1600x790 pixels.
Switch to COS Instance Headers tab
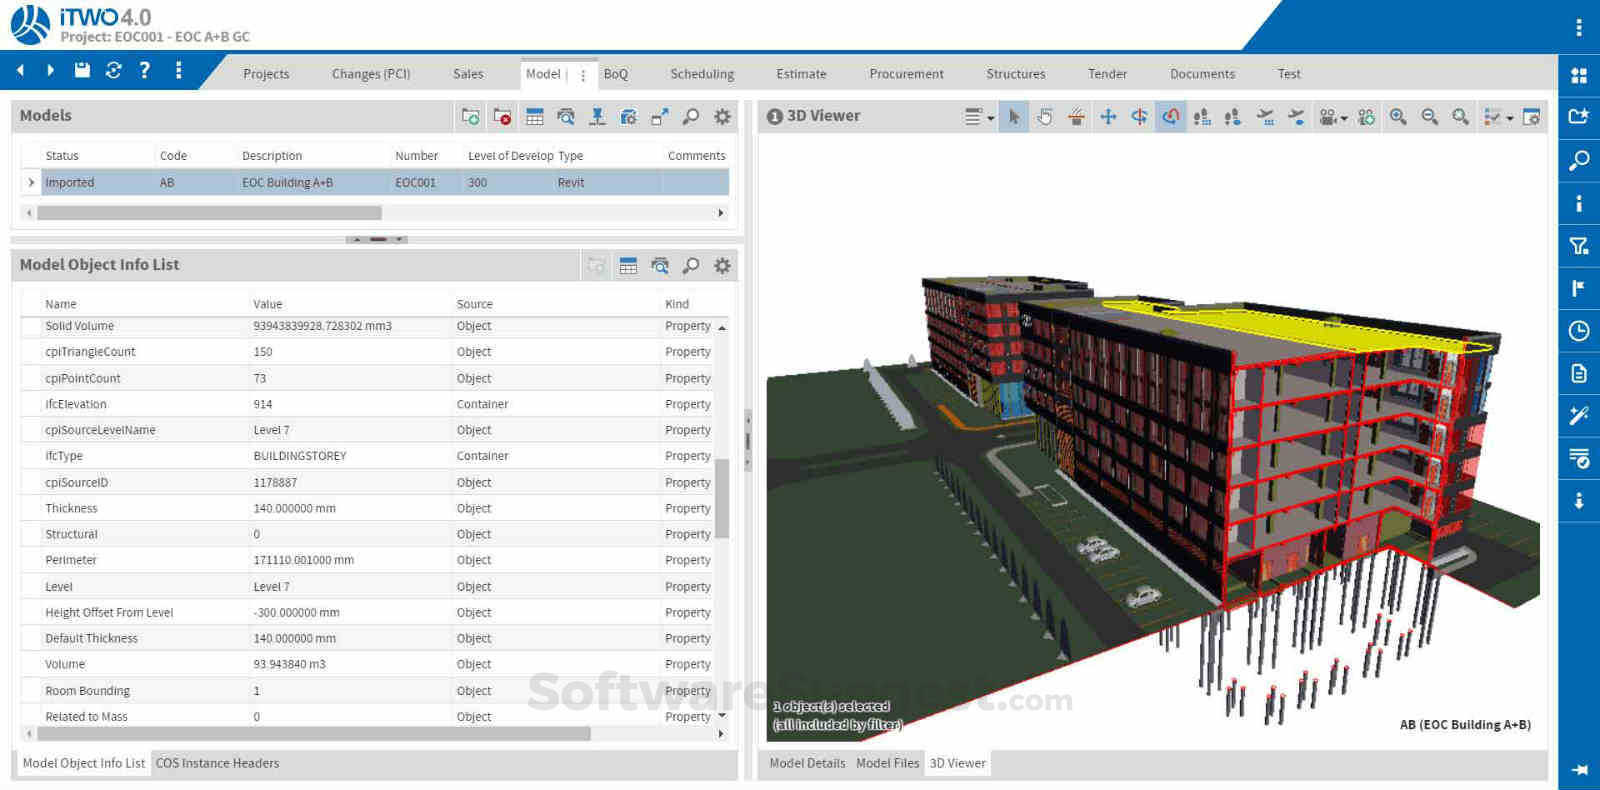point(217,763)
